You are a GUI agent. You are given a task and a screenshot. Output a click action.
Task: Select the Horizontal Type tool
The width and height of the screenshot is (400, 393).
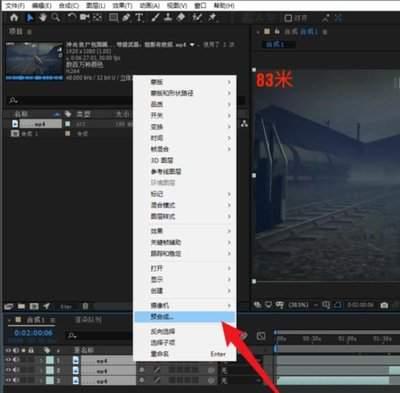(139, 18)
